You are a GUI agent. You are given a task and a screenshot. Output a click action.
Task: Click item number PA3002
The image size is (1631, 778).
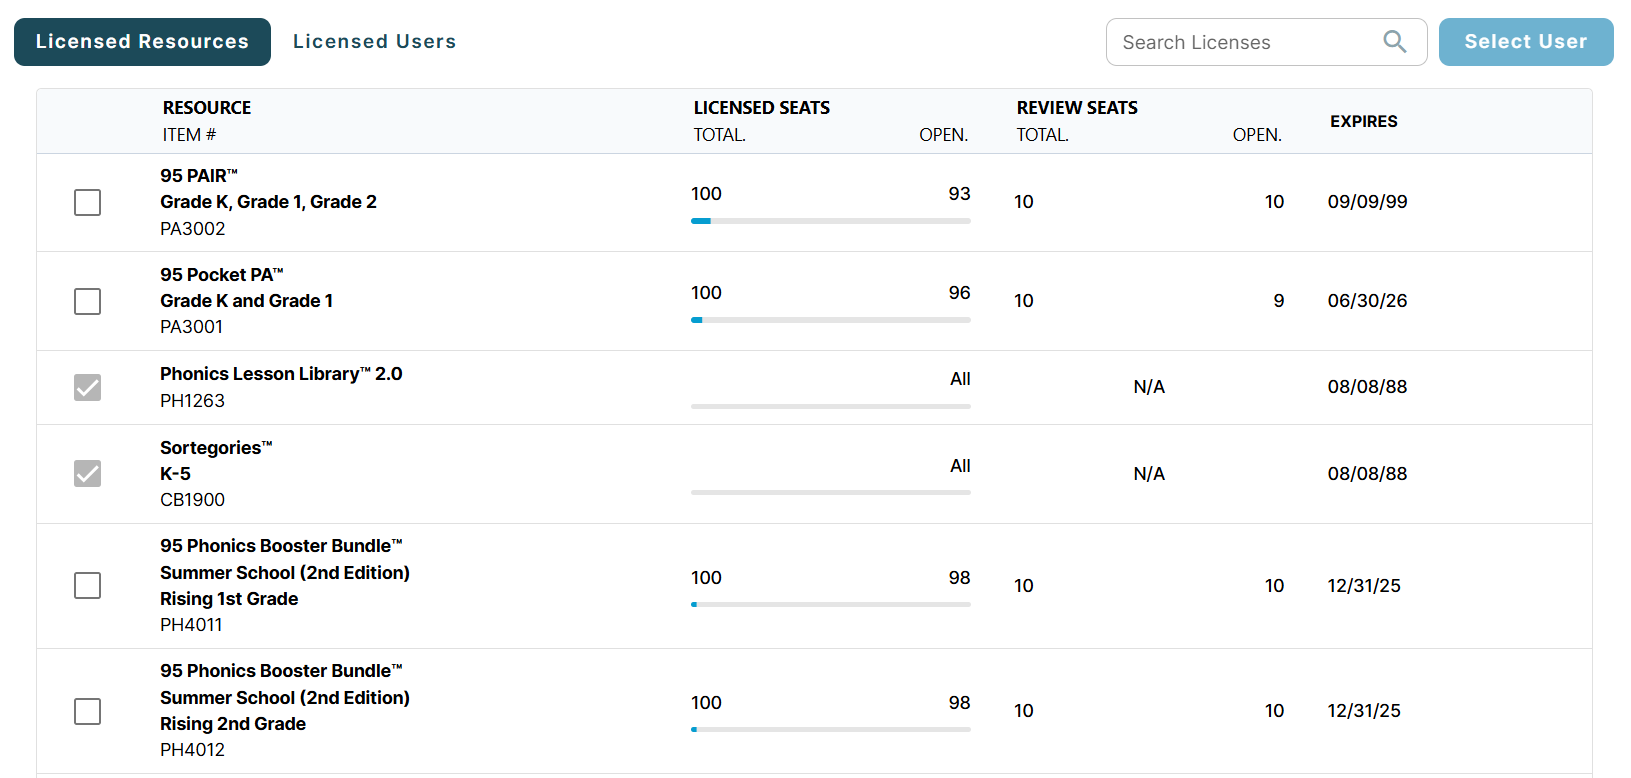(193, 229)
